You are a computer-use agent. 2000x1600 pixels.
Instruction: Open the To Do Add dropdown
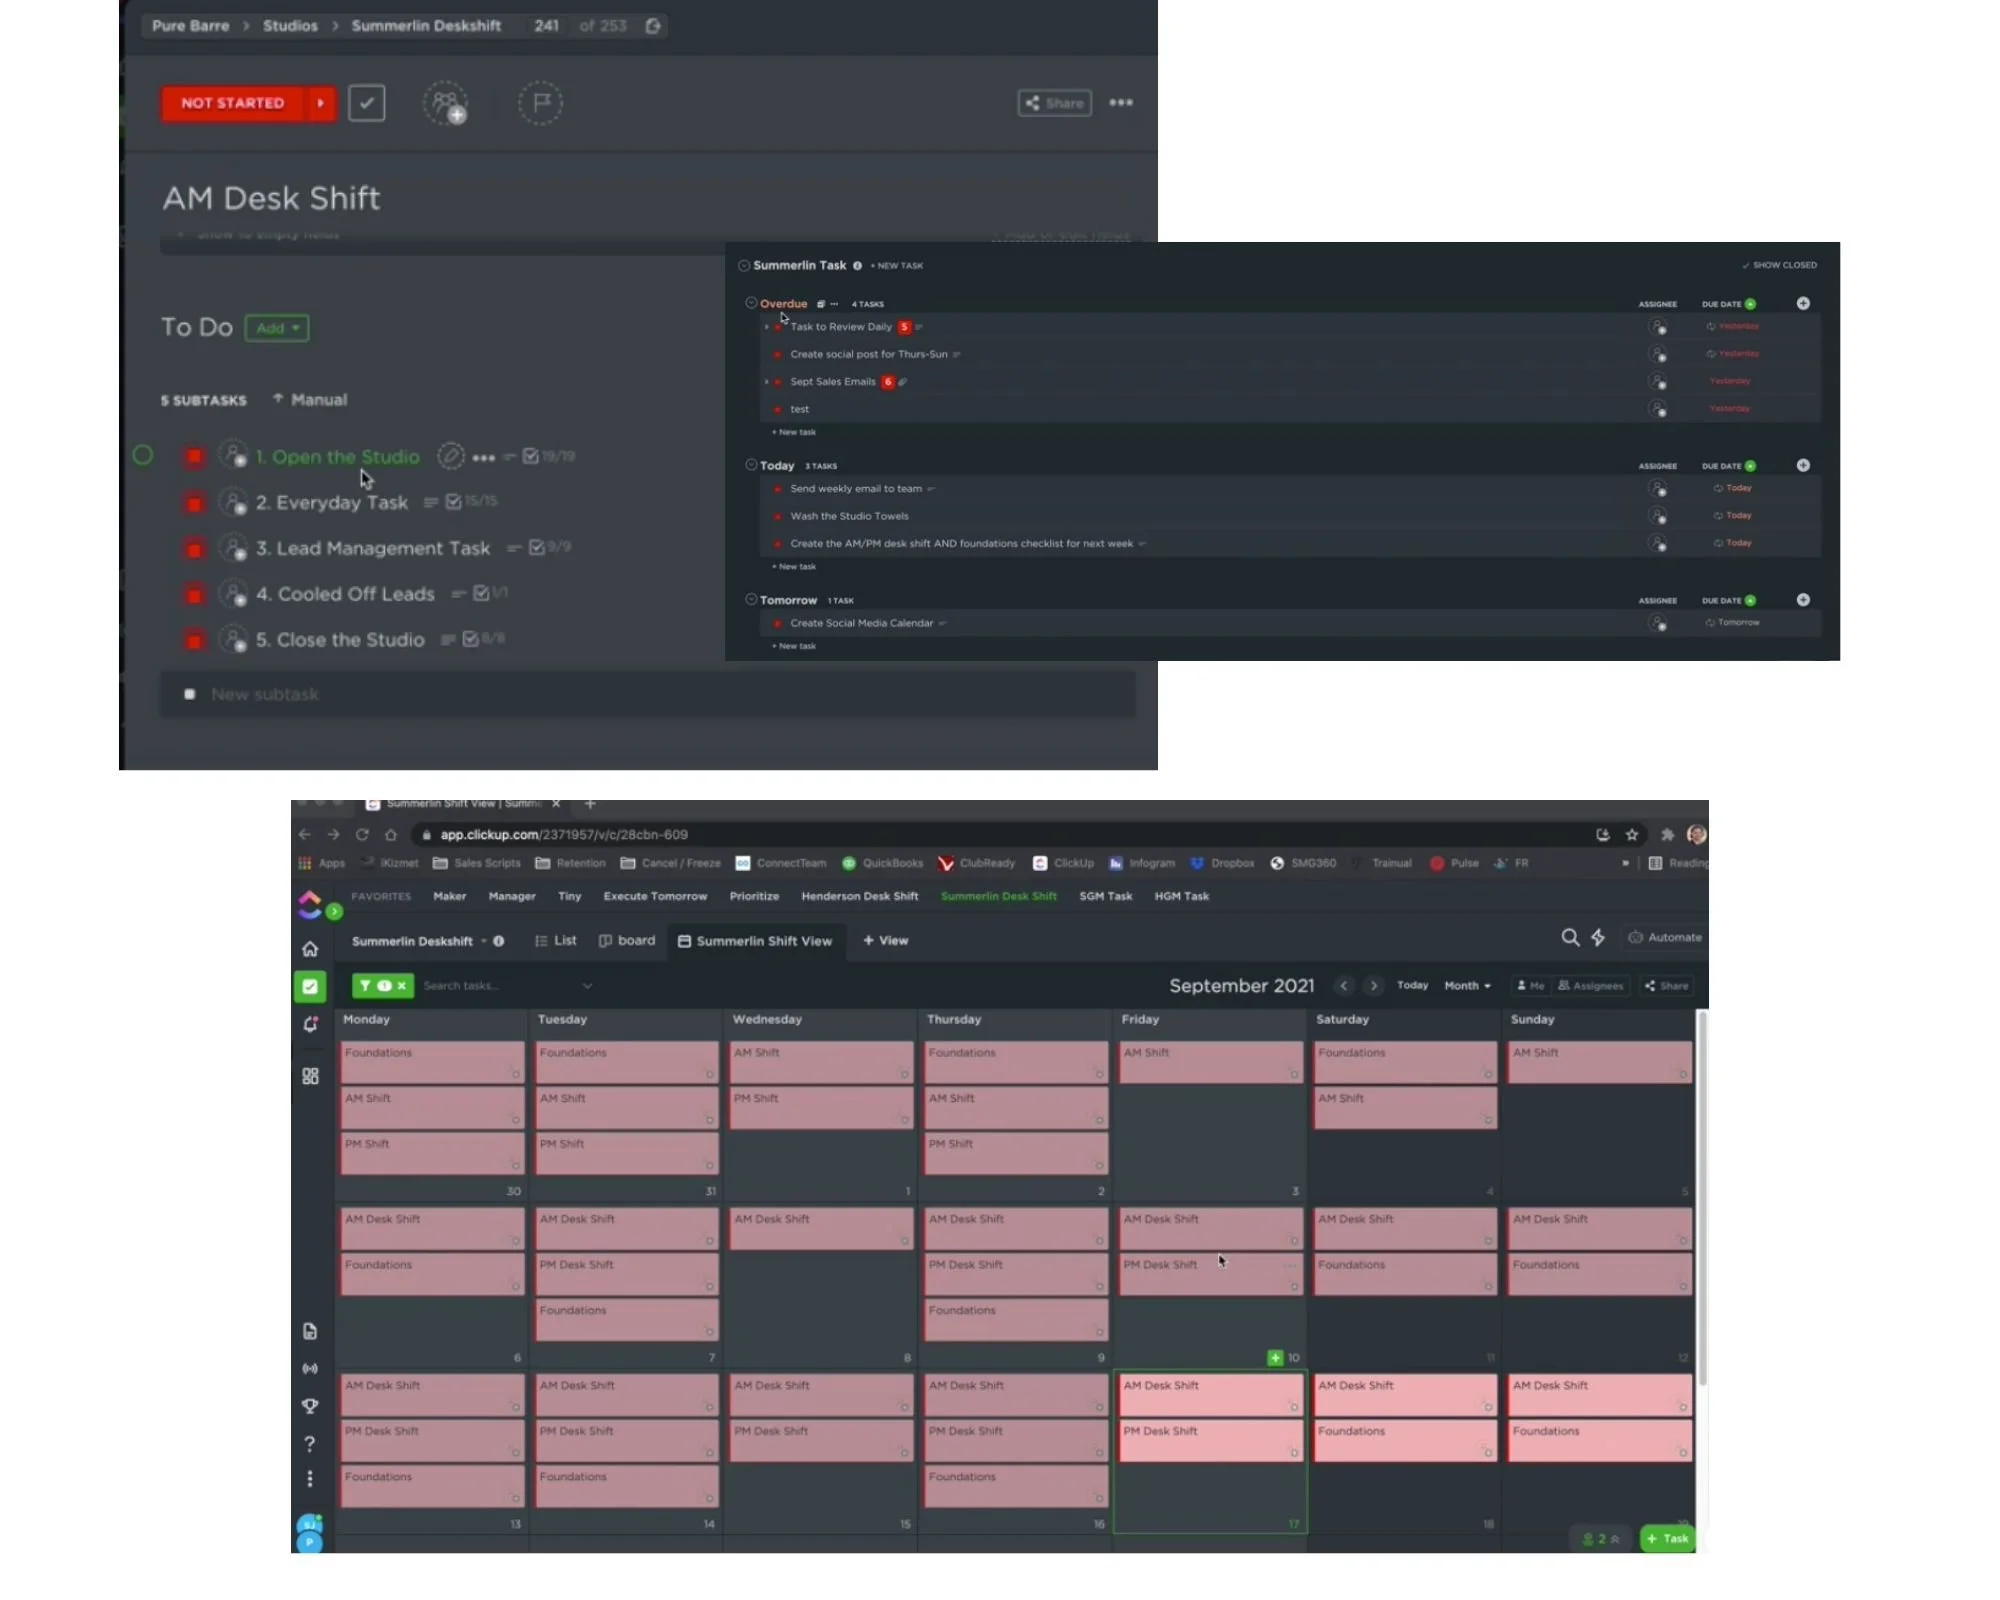point(277,328)
